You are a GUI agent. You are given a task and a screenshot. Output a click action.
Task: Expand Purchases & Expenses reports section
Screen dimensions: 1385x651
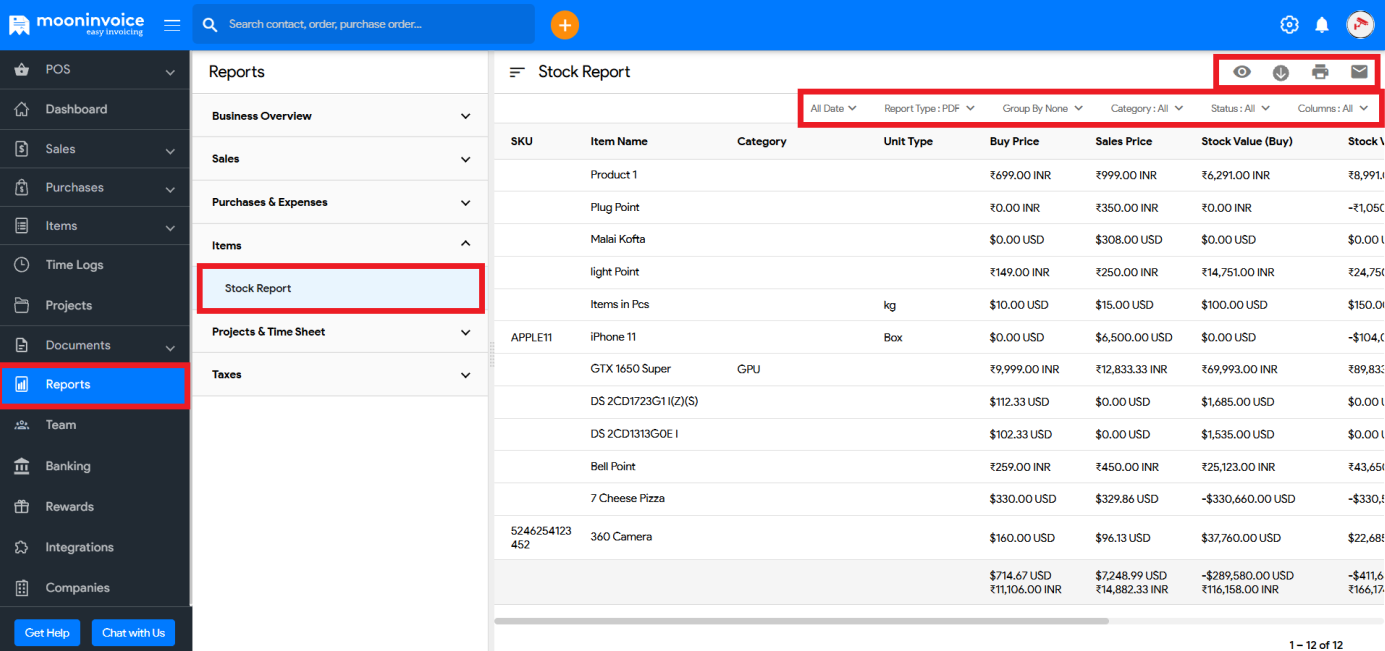pos(340,202)
